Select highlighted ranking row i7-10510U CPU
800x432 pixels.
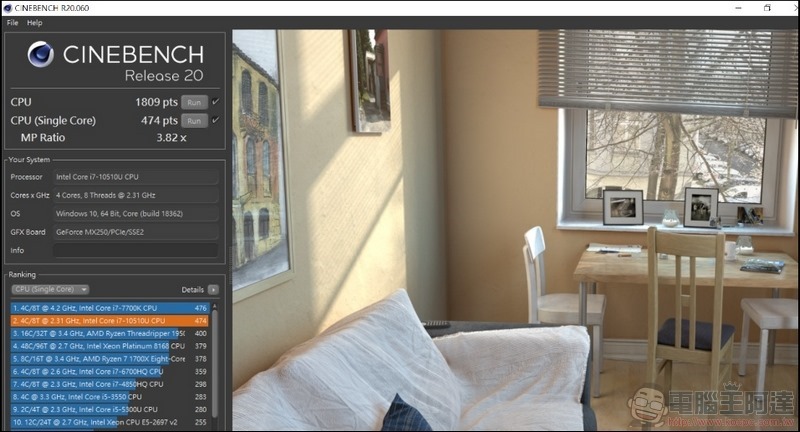point(110,321)
